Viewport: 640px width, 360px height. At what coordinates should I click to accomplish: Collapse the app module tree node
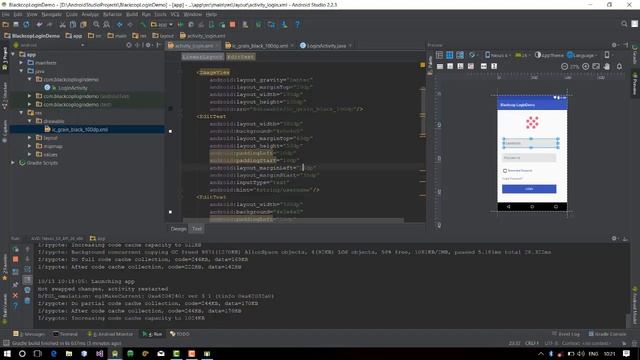(13, 54)
